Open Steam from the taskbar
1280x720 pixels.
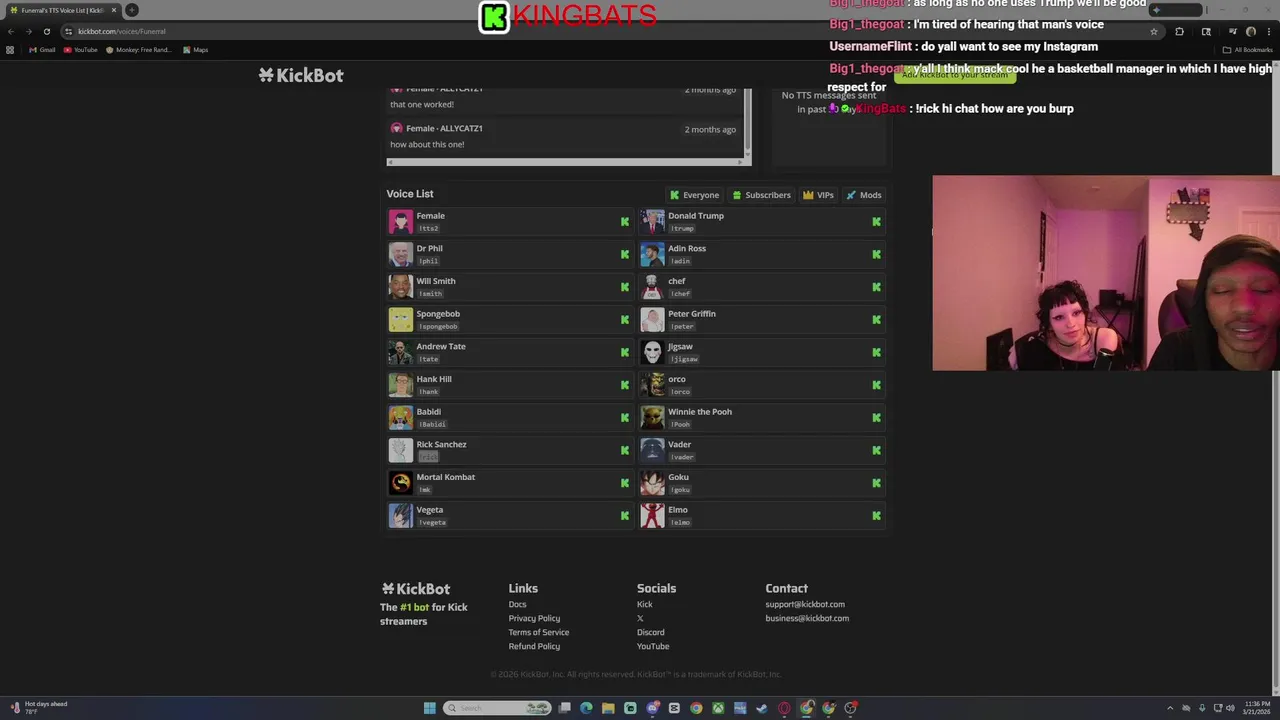(x=762, y=708)
